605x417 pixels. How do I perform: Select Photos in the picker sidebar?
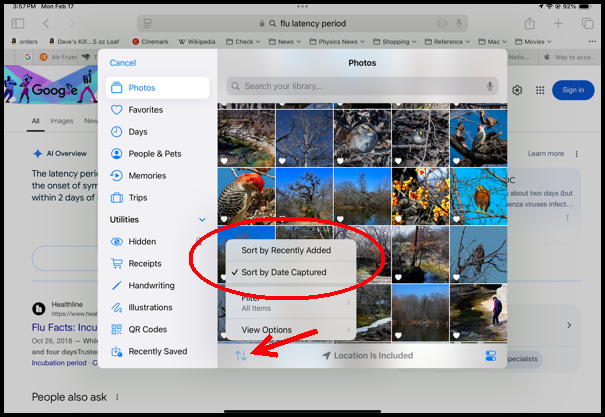[x=157, y=88]
